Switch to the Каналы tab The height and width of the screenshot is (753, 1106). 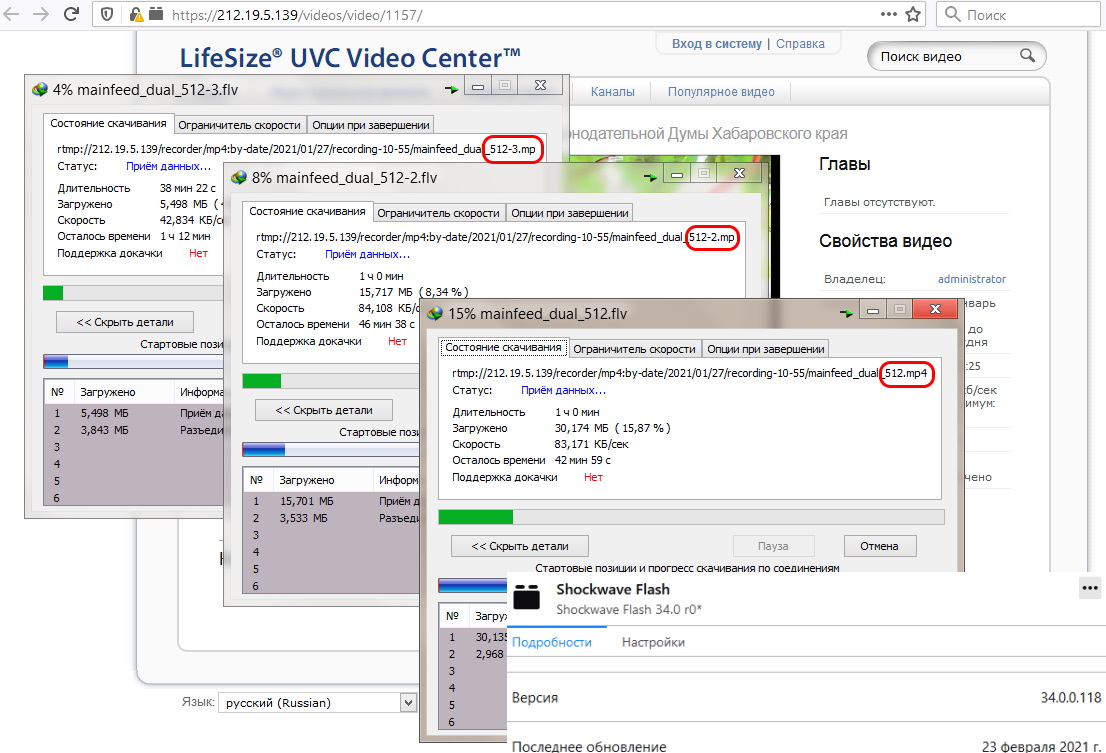(612, 92)
